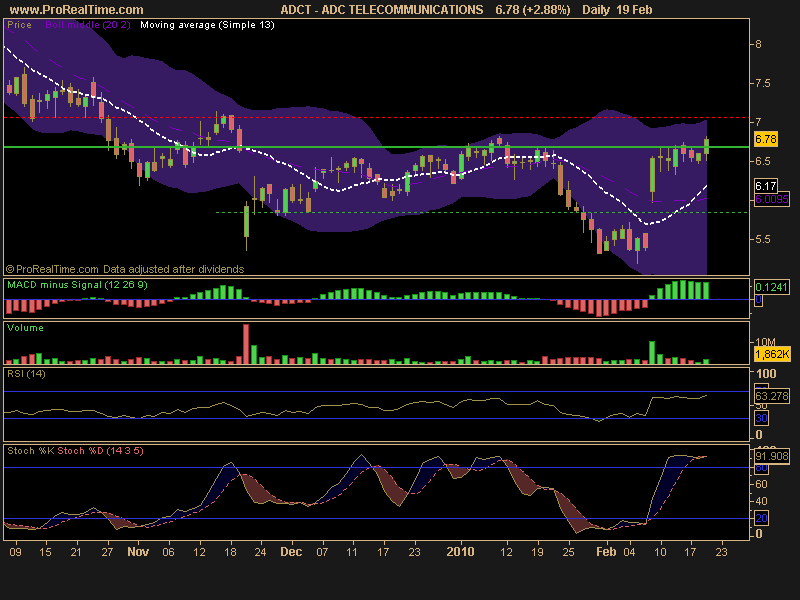Viewport: 800px width, 600px height.
Task: Click the Data adjusted after dividends notice
Action: pos(173,269)
